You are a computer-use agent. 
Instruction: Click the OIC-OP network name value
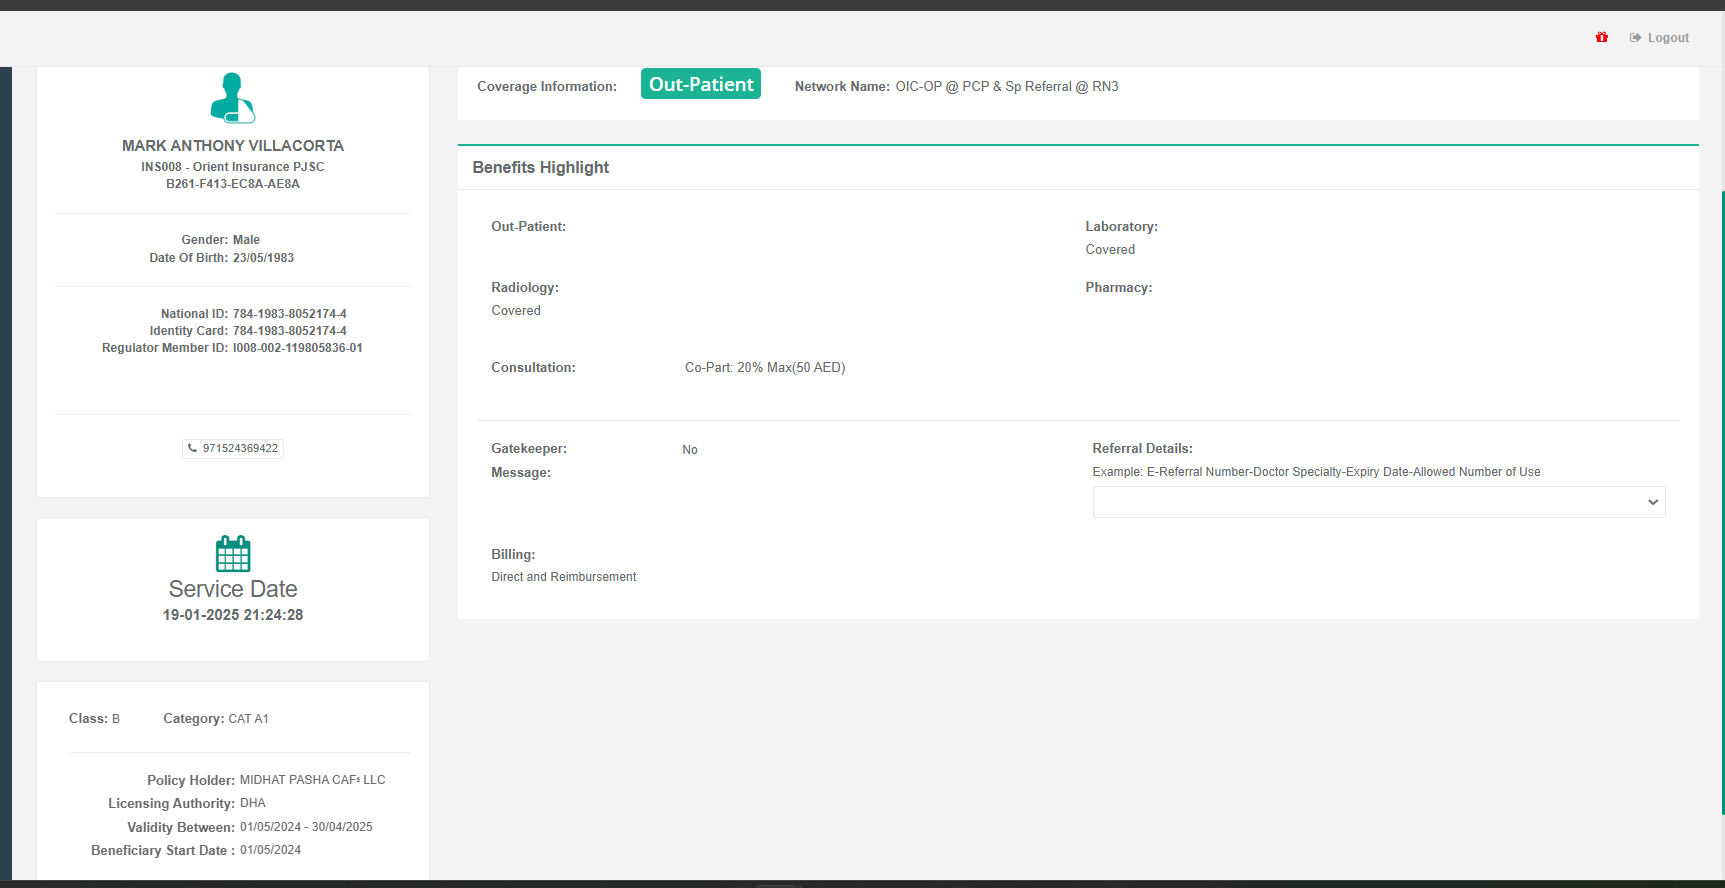click(x=1006, y=87)
